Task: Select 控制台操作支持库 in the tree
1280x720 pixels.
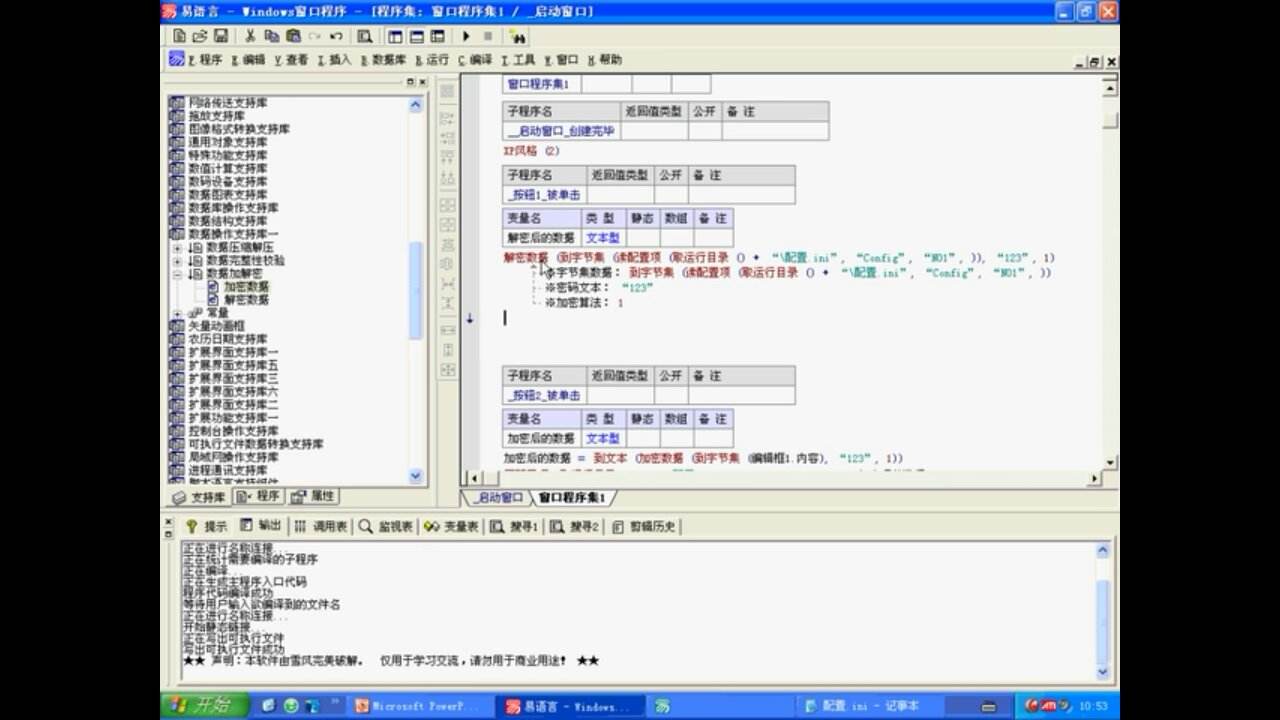Action: 234,431
